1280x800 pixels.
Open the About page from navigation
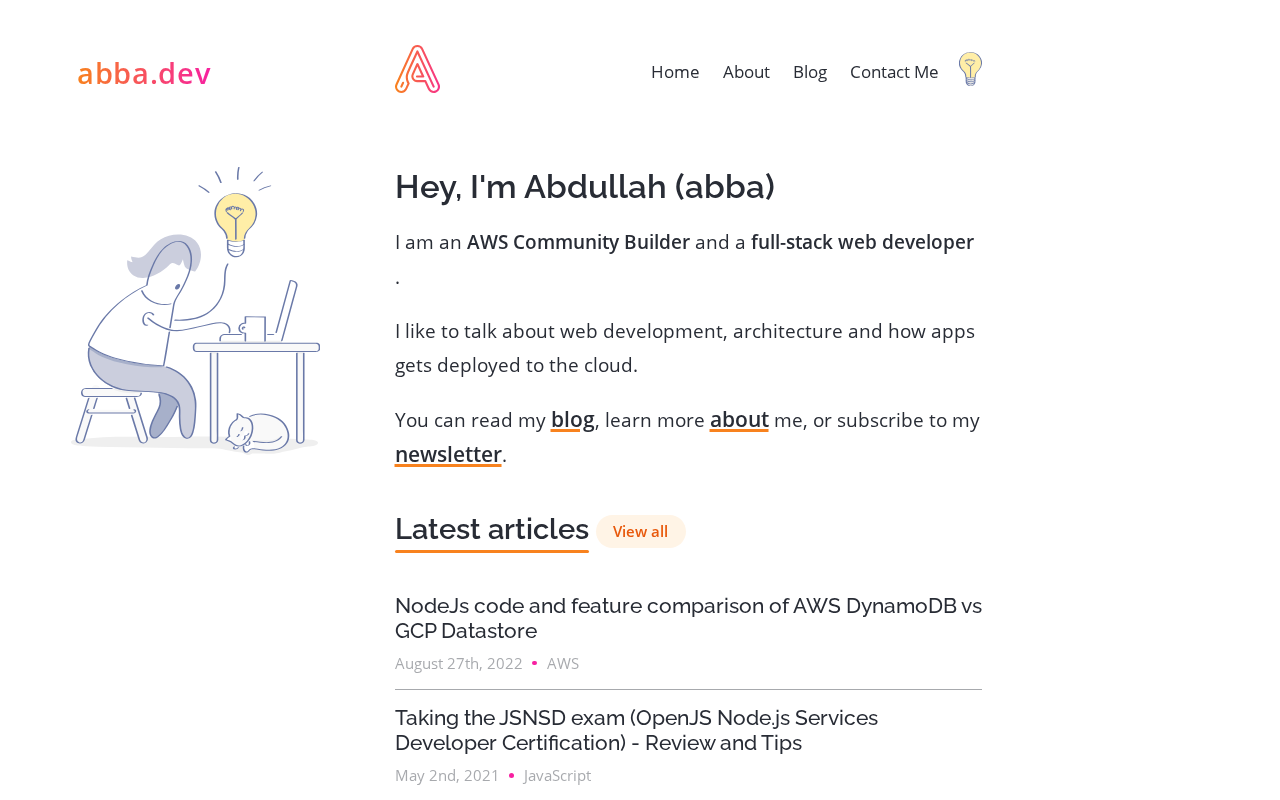coord(746,72)
